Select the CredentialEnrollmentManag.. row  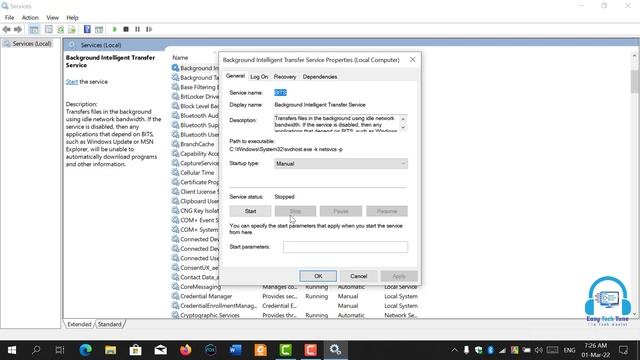(295, 306)
